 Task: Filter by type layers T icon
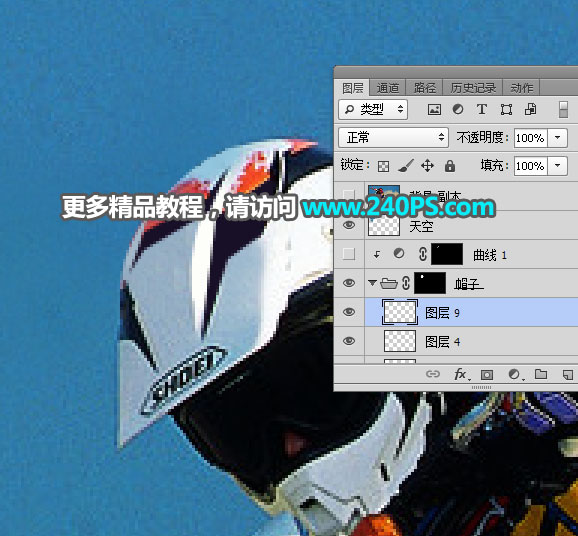481,109
